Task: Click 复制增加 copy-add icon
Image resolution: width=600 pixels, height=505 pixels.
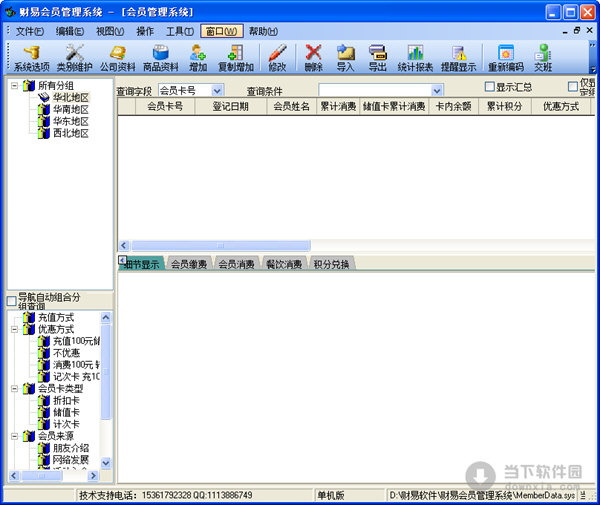Action: click(x=236, y=58)
